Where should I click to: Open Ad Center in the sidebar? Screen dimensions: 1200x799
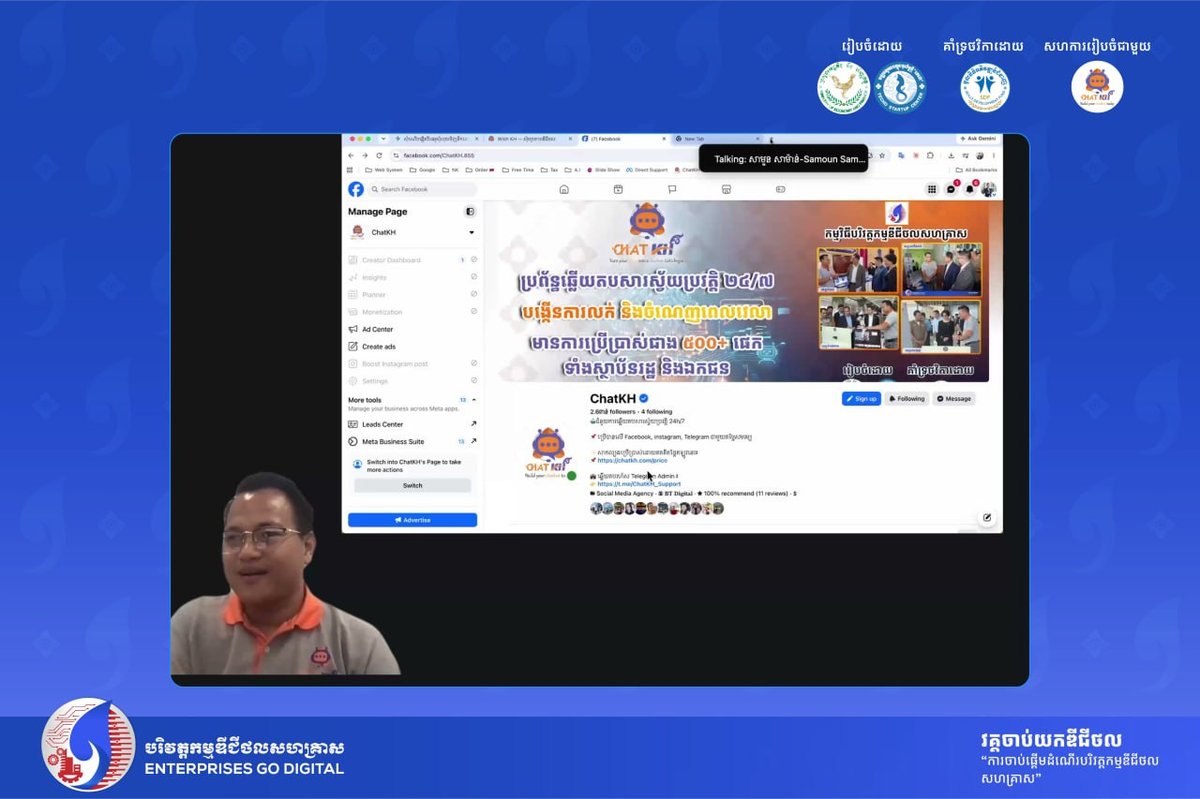pos(412,329)
